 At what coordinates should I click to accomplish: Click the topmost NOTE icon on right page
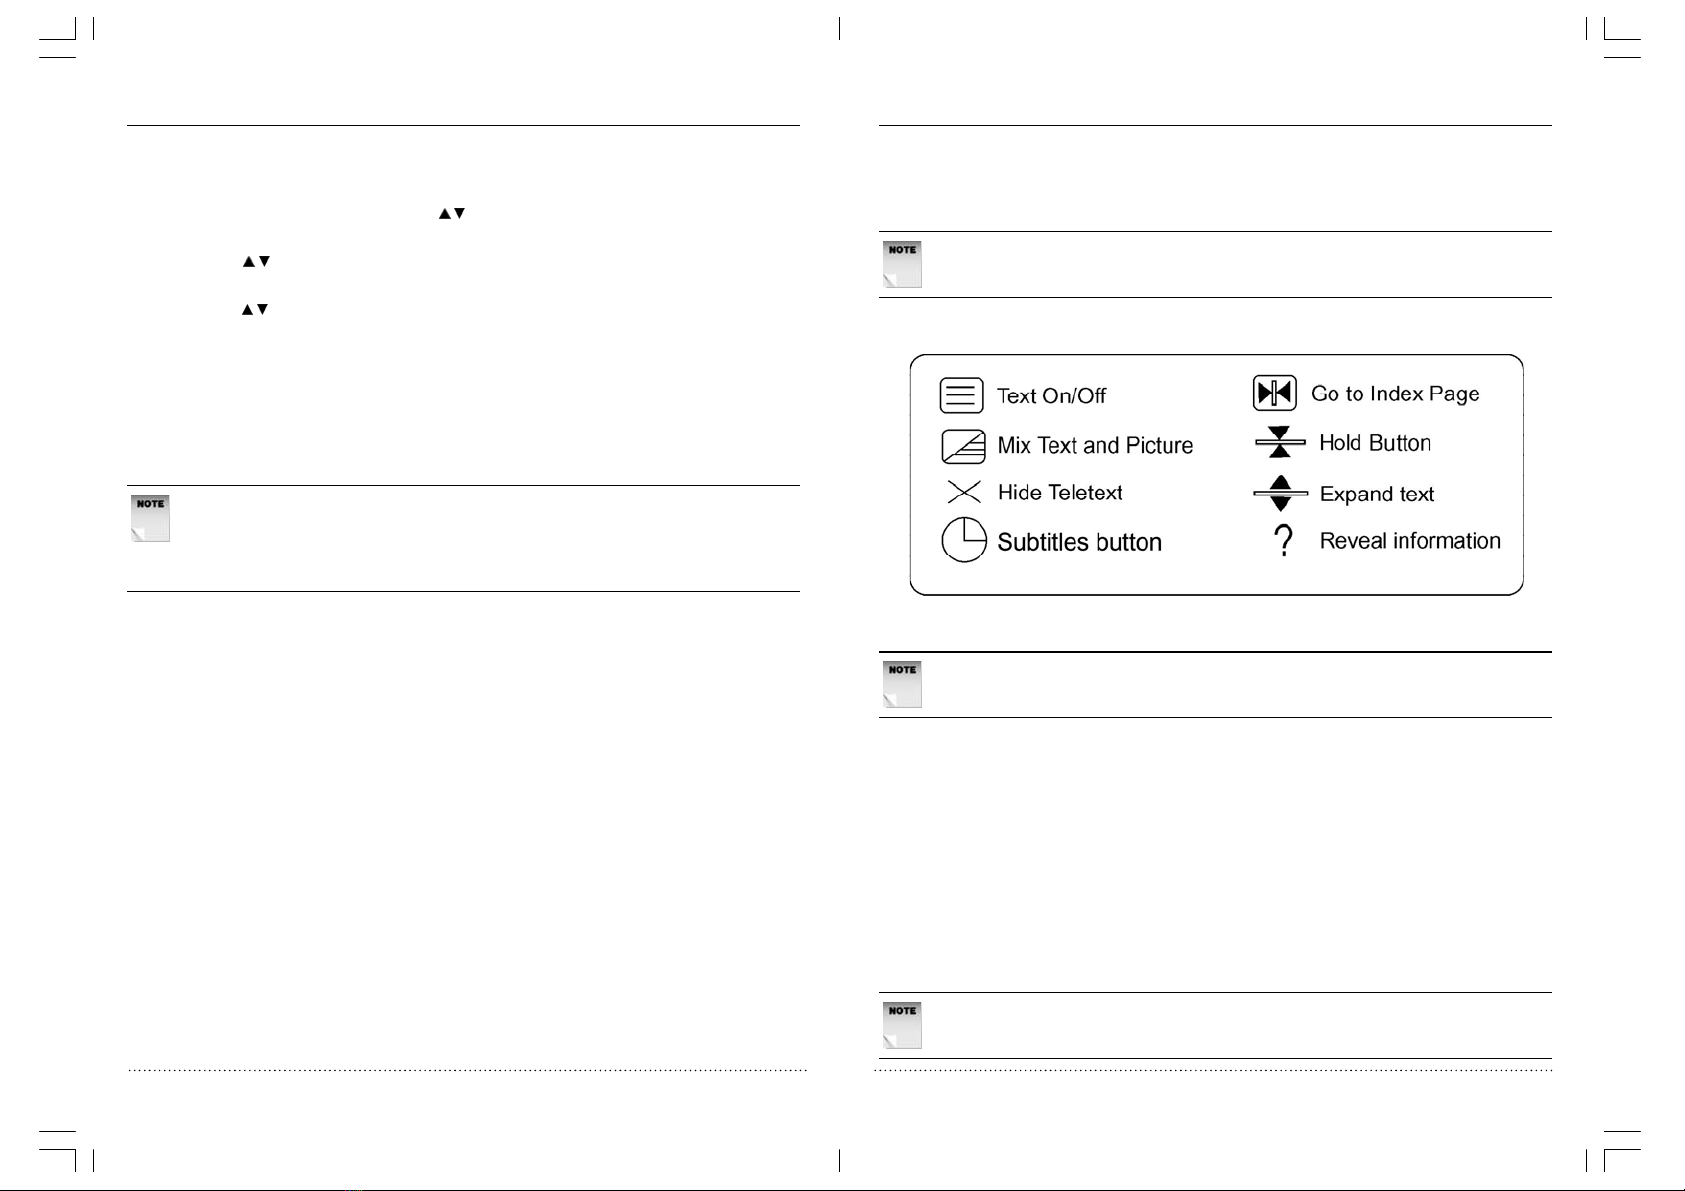(x=902, y=264)
